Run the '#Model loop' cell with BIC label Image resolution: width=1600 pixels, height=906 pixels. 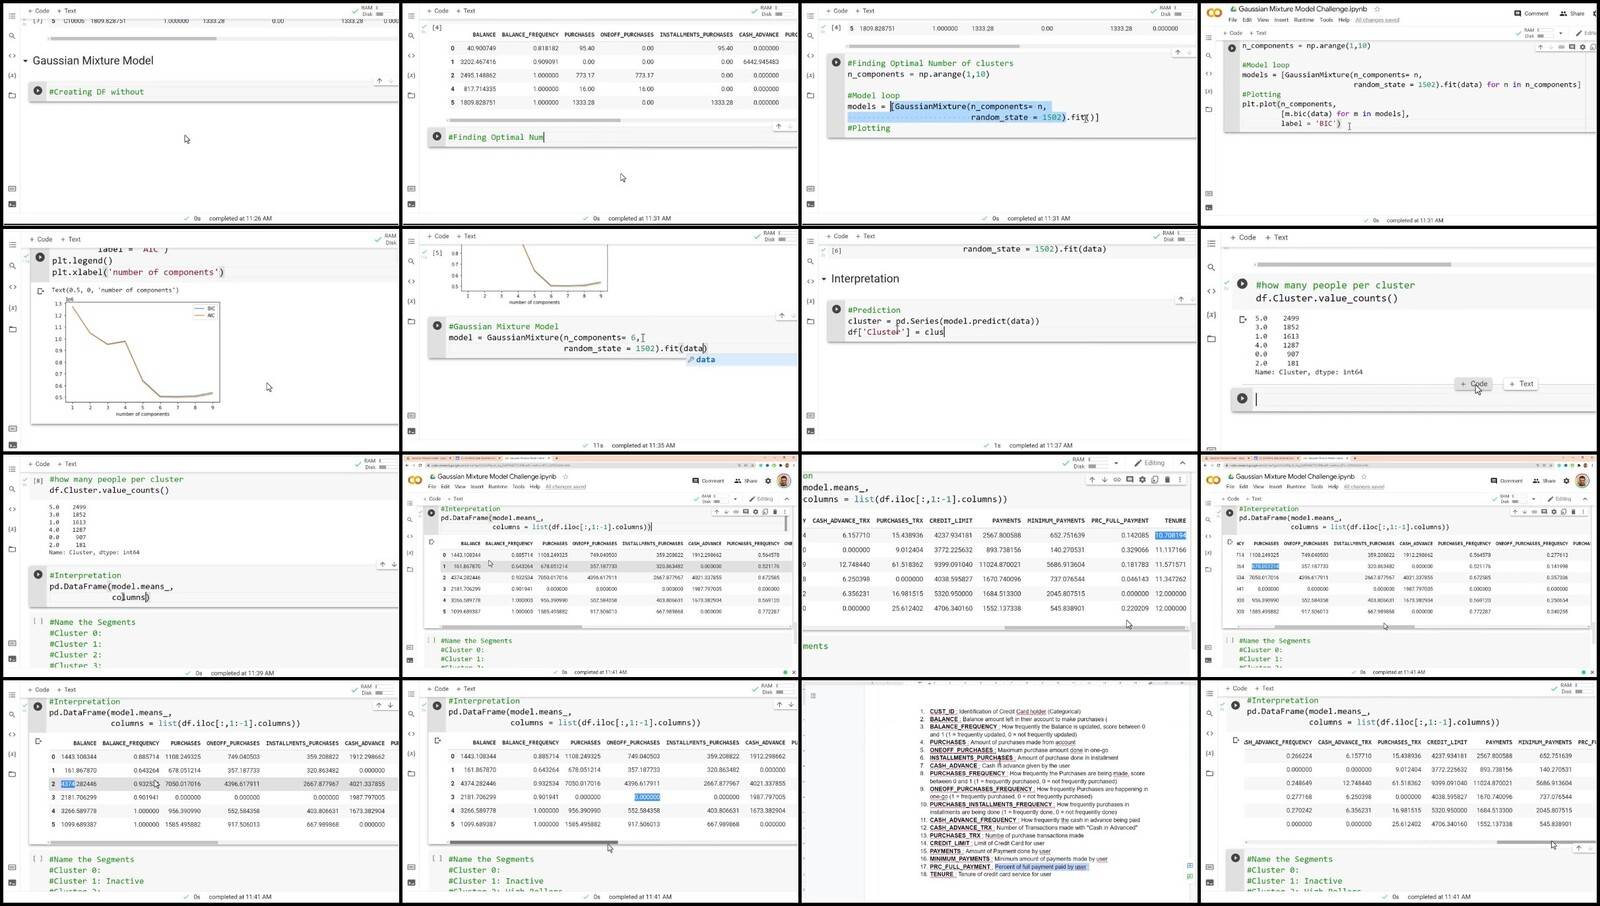(x=1232, y=47)
